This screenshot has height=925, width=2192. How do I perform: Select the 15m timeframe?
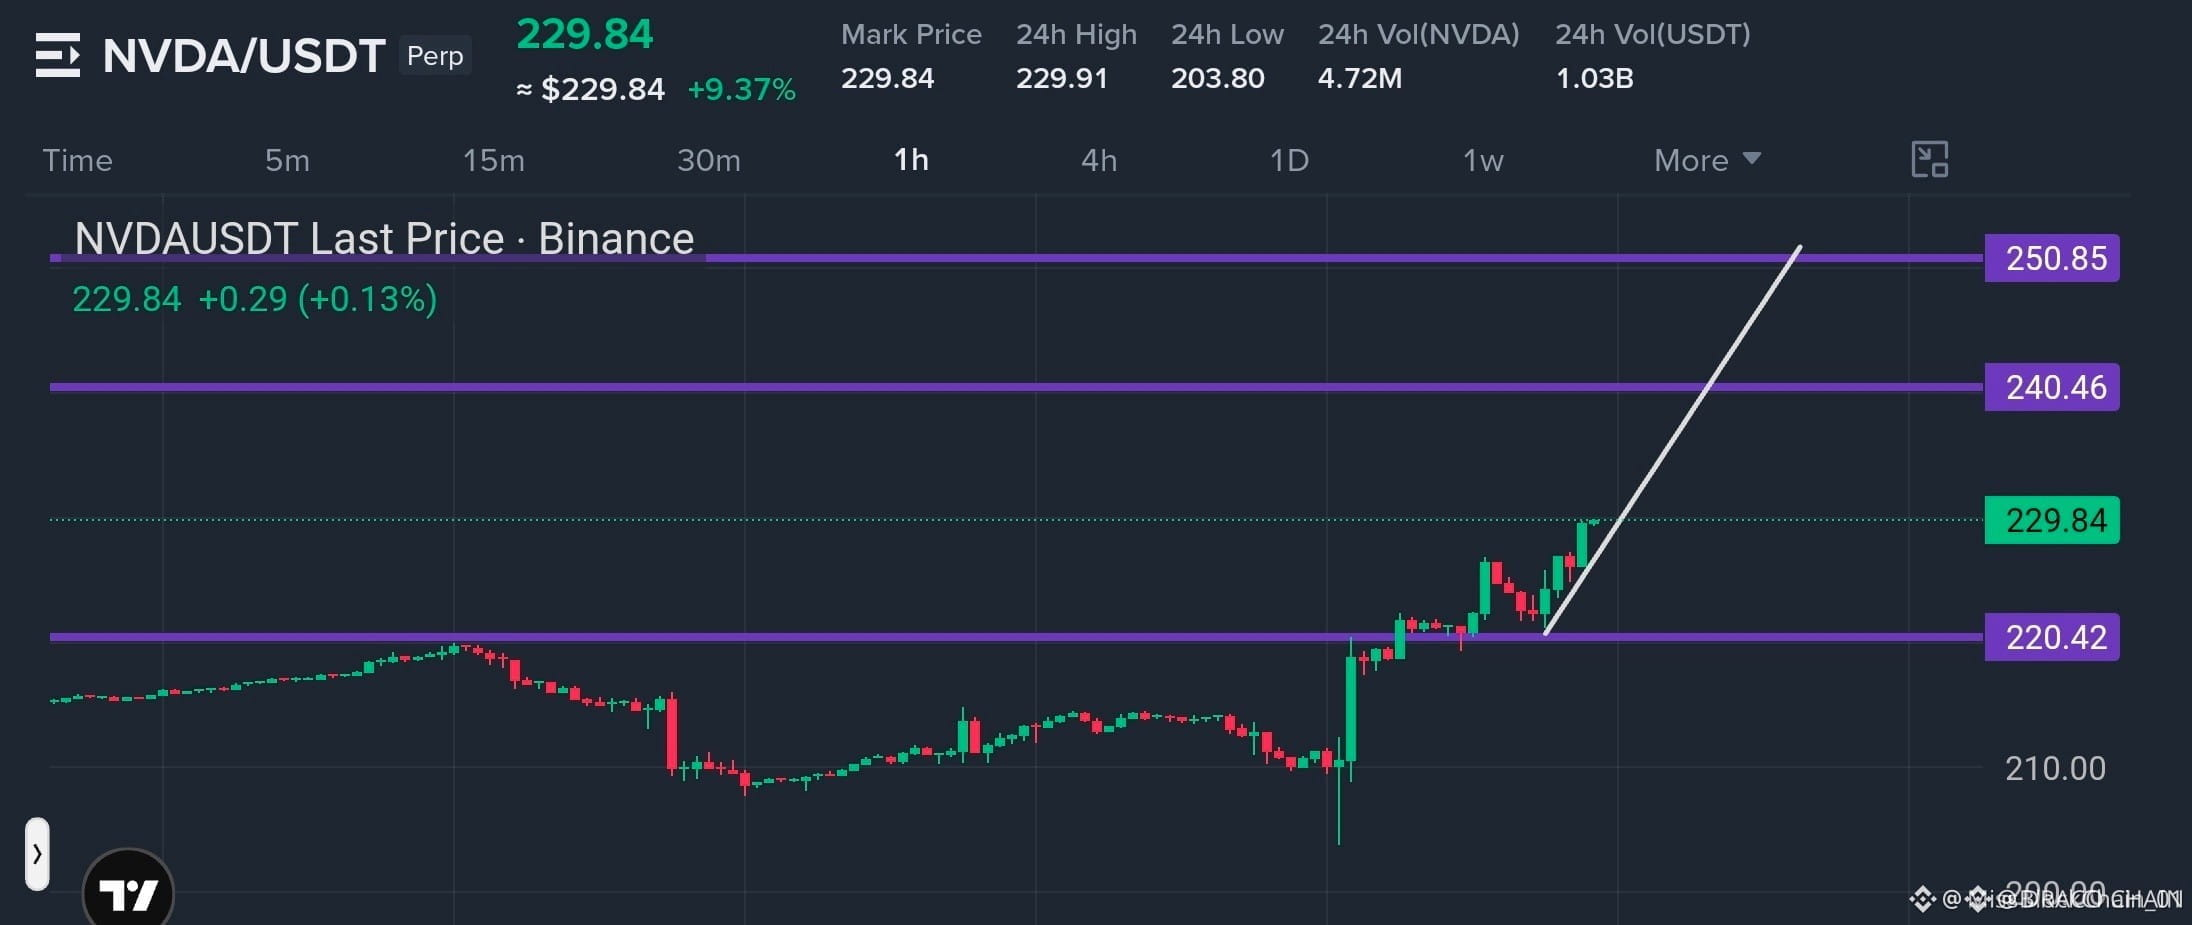(493, 160)
